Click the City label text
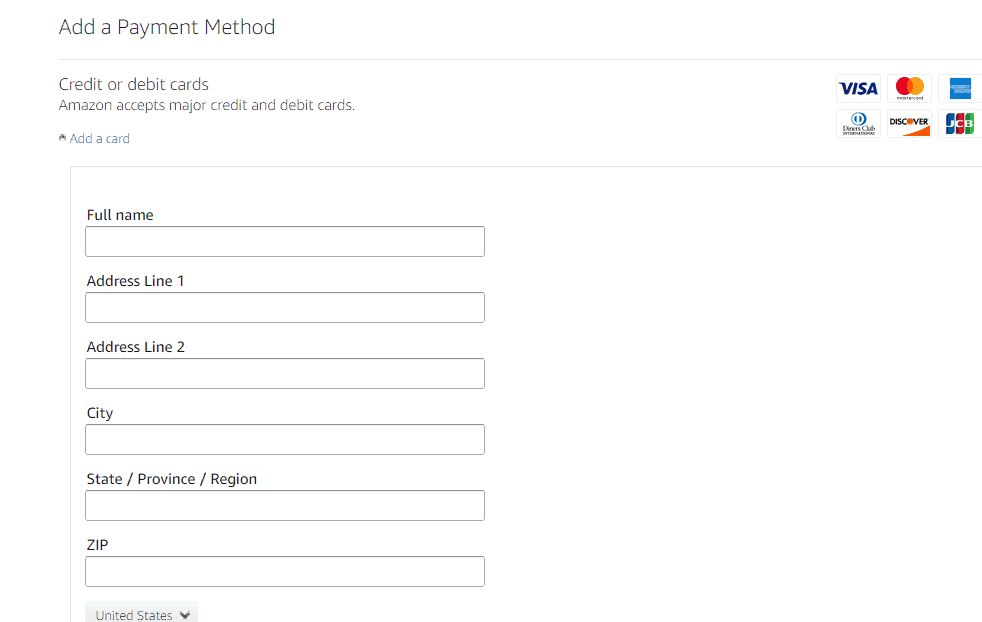The image size is (982, 622). click(x=100, y=413)
